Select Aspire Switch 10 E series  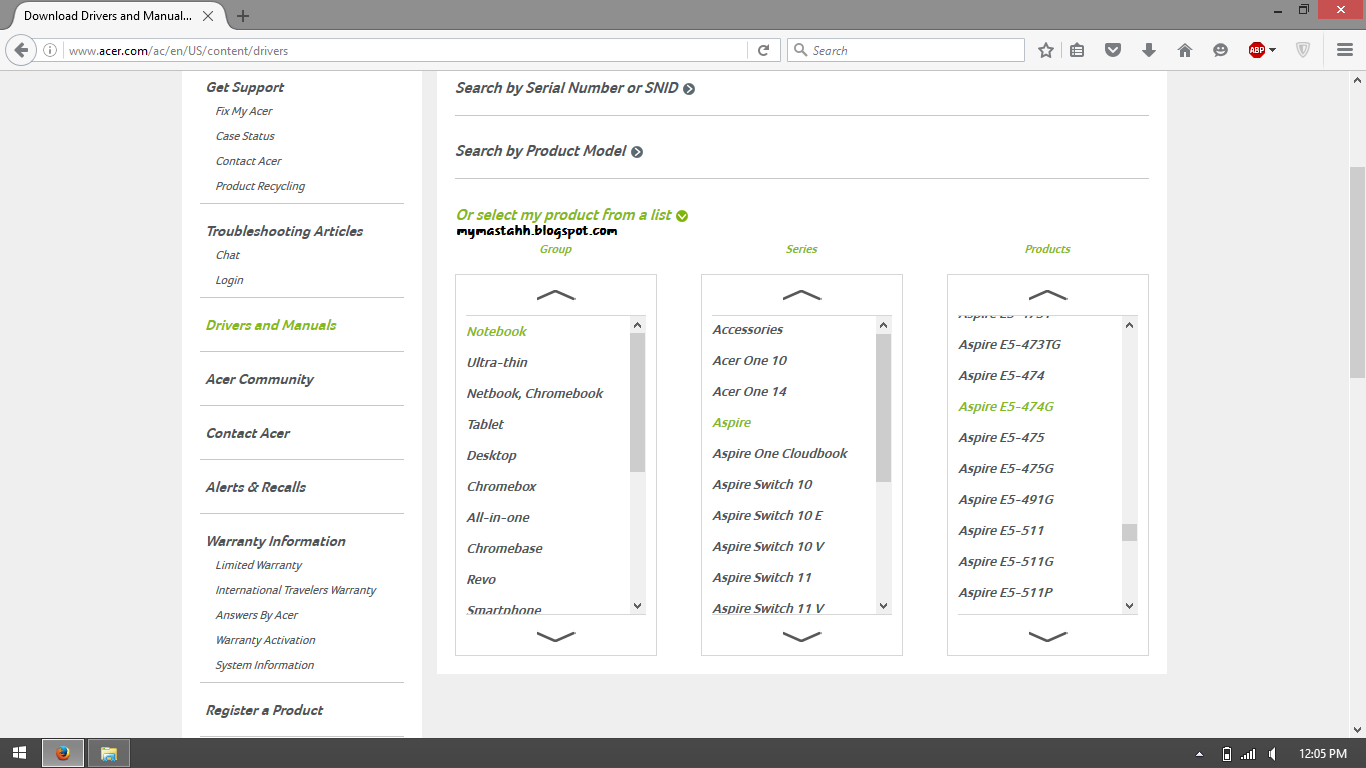click(x=768, y=515)
